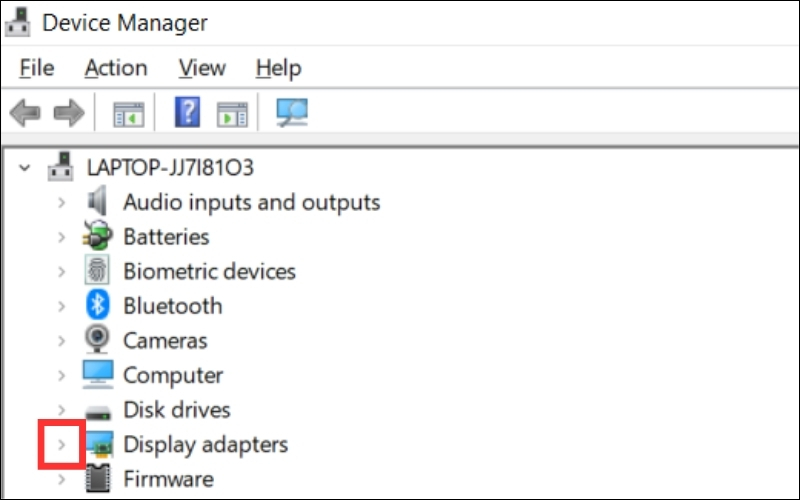Select the Computer label
Screen dimensions: 800x500
[173, 376]
